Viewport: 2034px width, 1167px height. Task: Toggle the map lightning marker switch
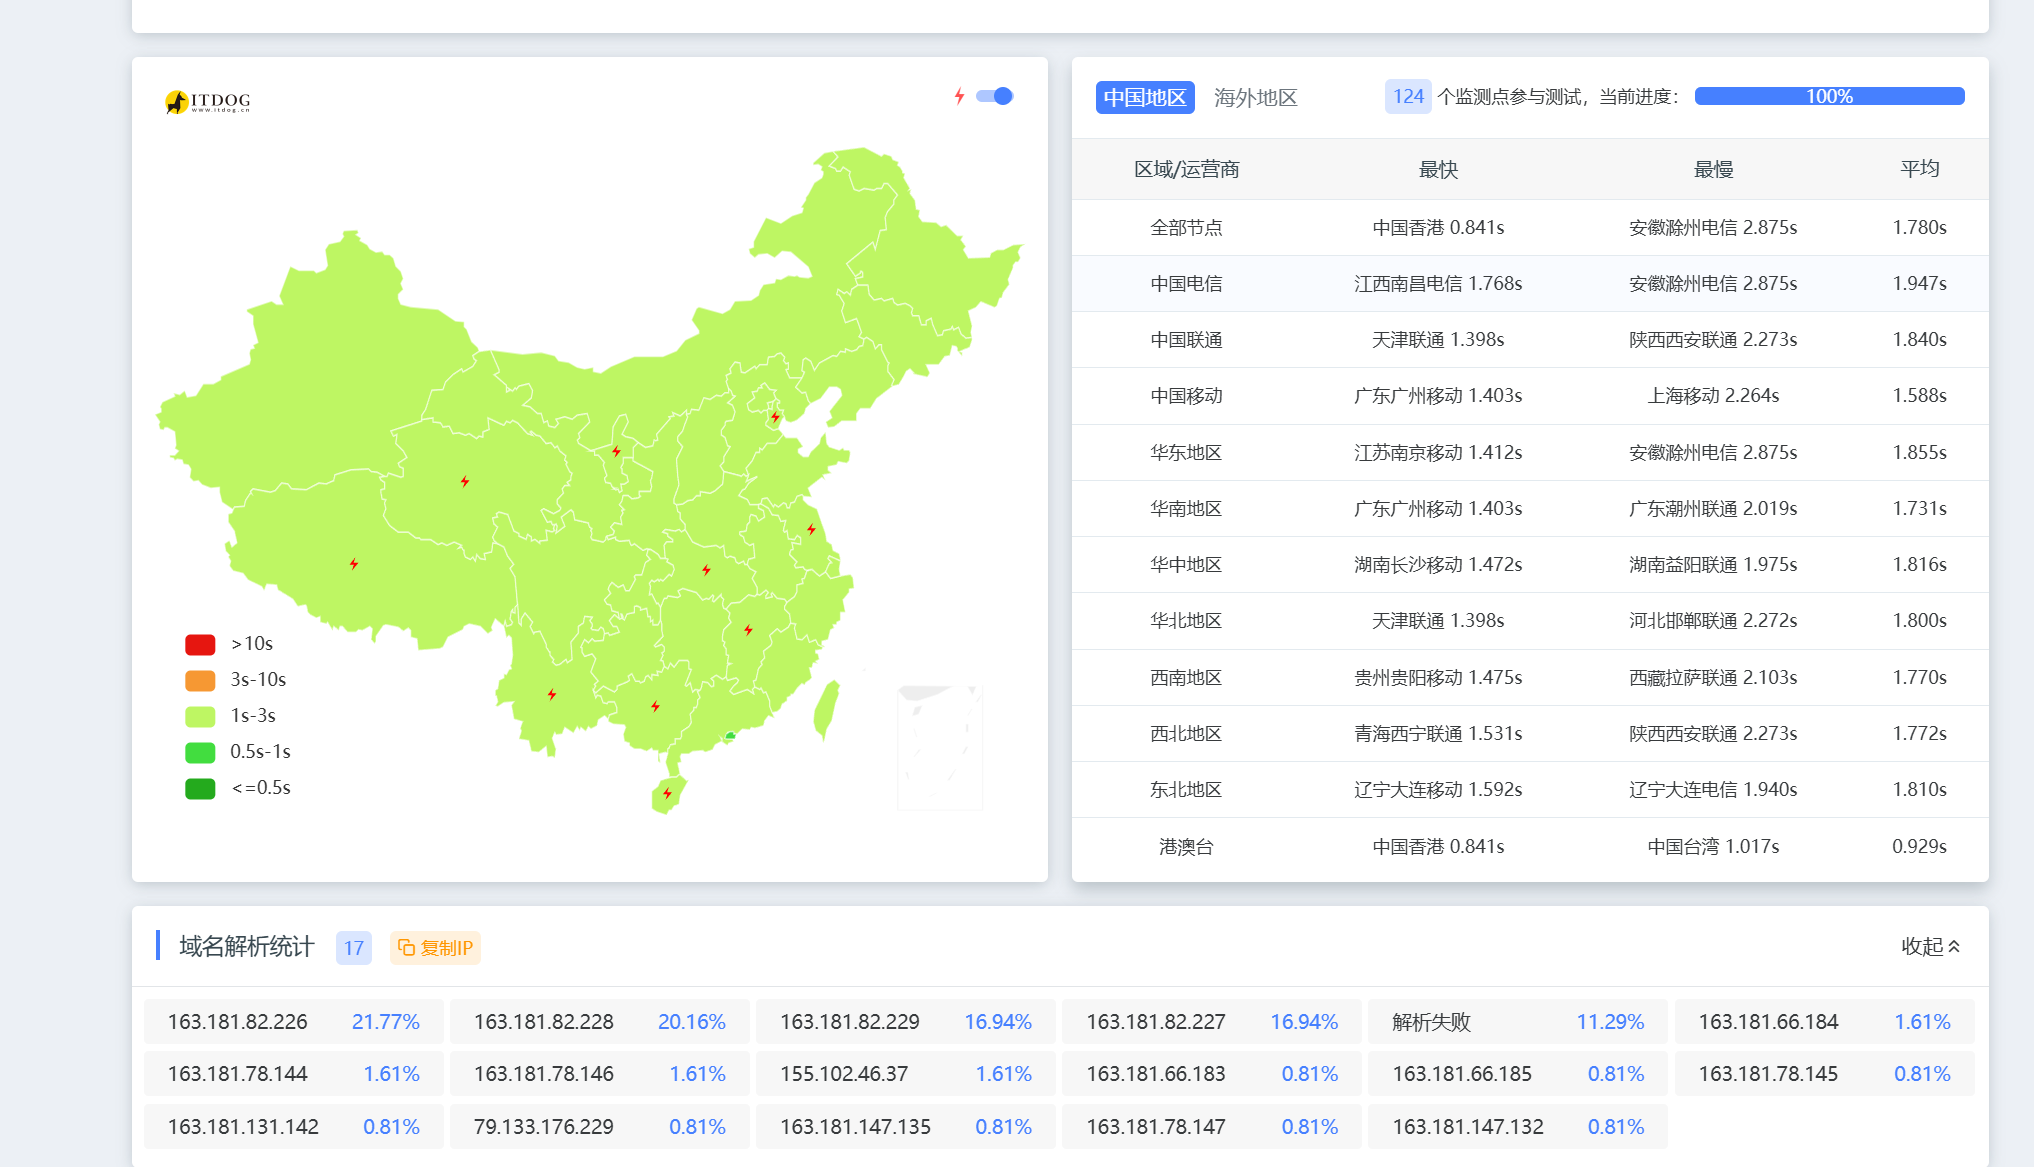(995, 96)
